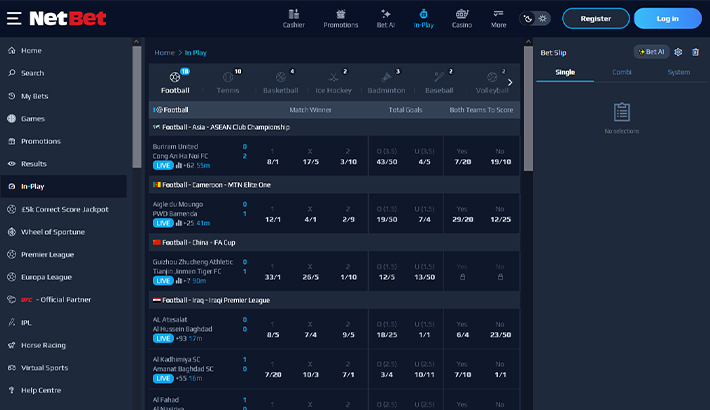Click the Log in button

pos(667,19)
